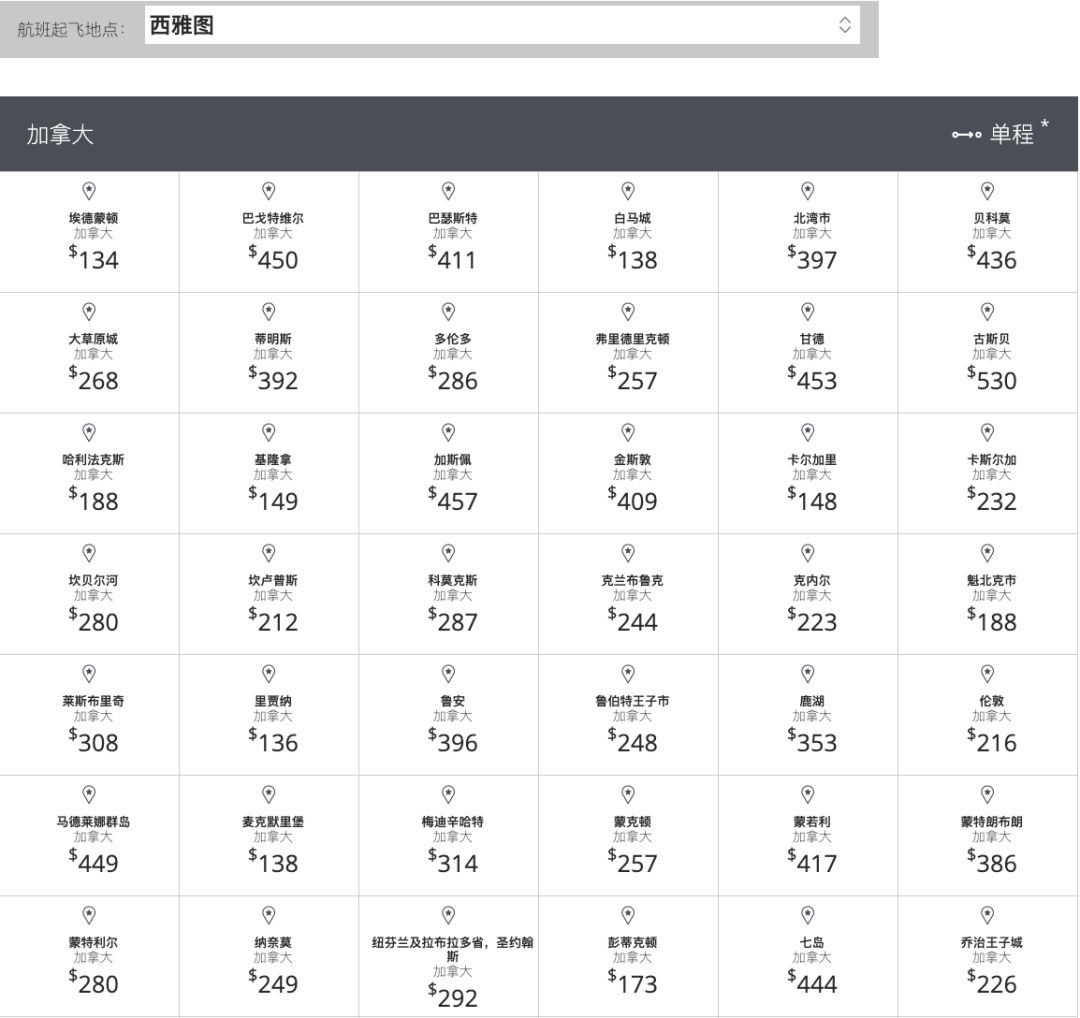Click the $449 fare for 马德莱娜群岛
The image size is (1080, 1018).
(93, 862)
